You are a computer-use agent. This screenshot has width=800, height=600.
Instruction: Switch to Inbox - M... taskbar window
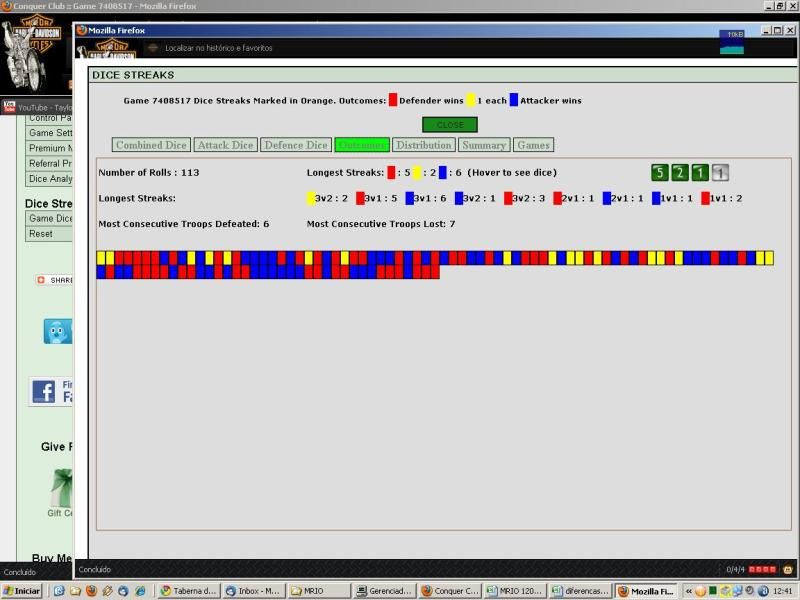254,591
